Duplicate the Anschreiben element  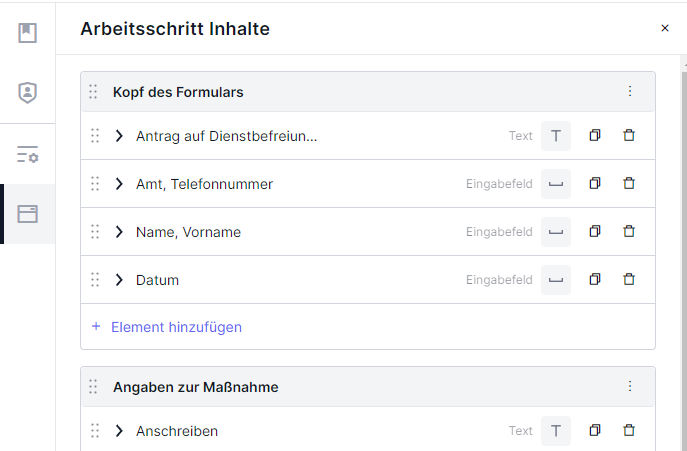click(x=595, y=430)
